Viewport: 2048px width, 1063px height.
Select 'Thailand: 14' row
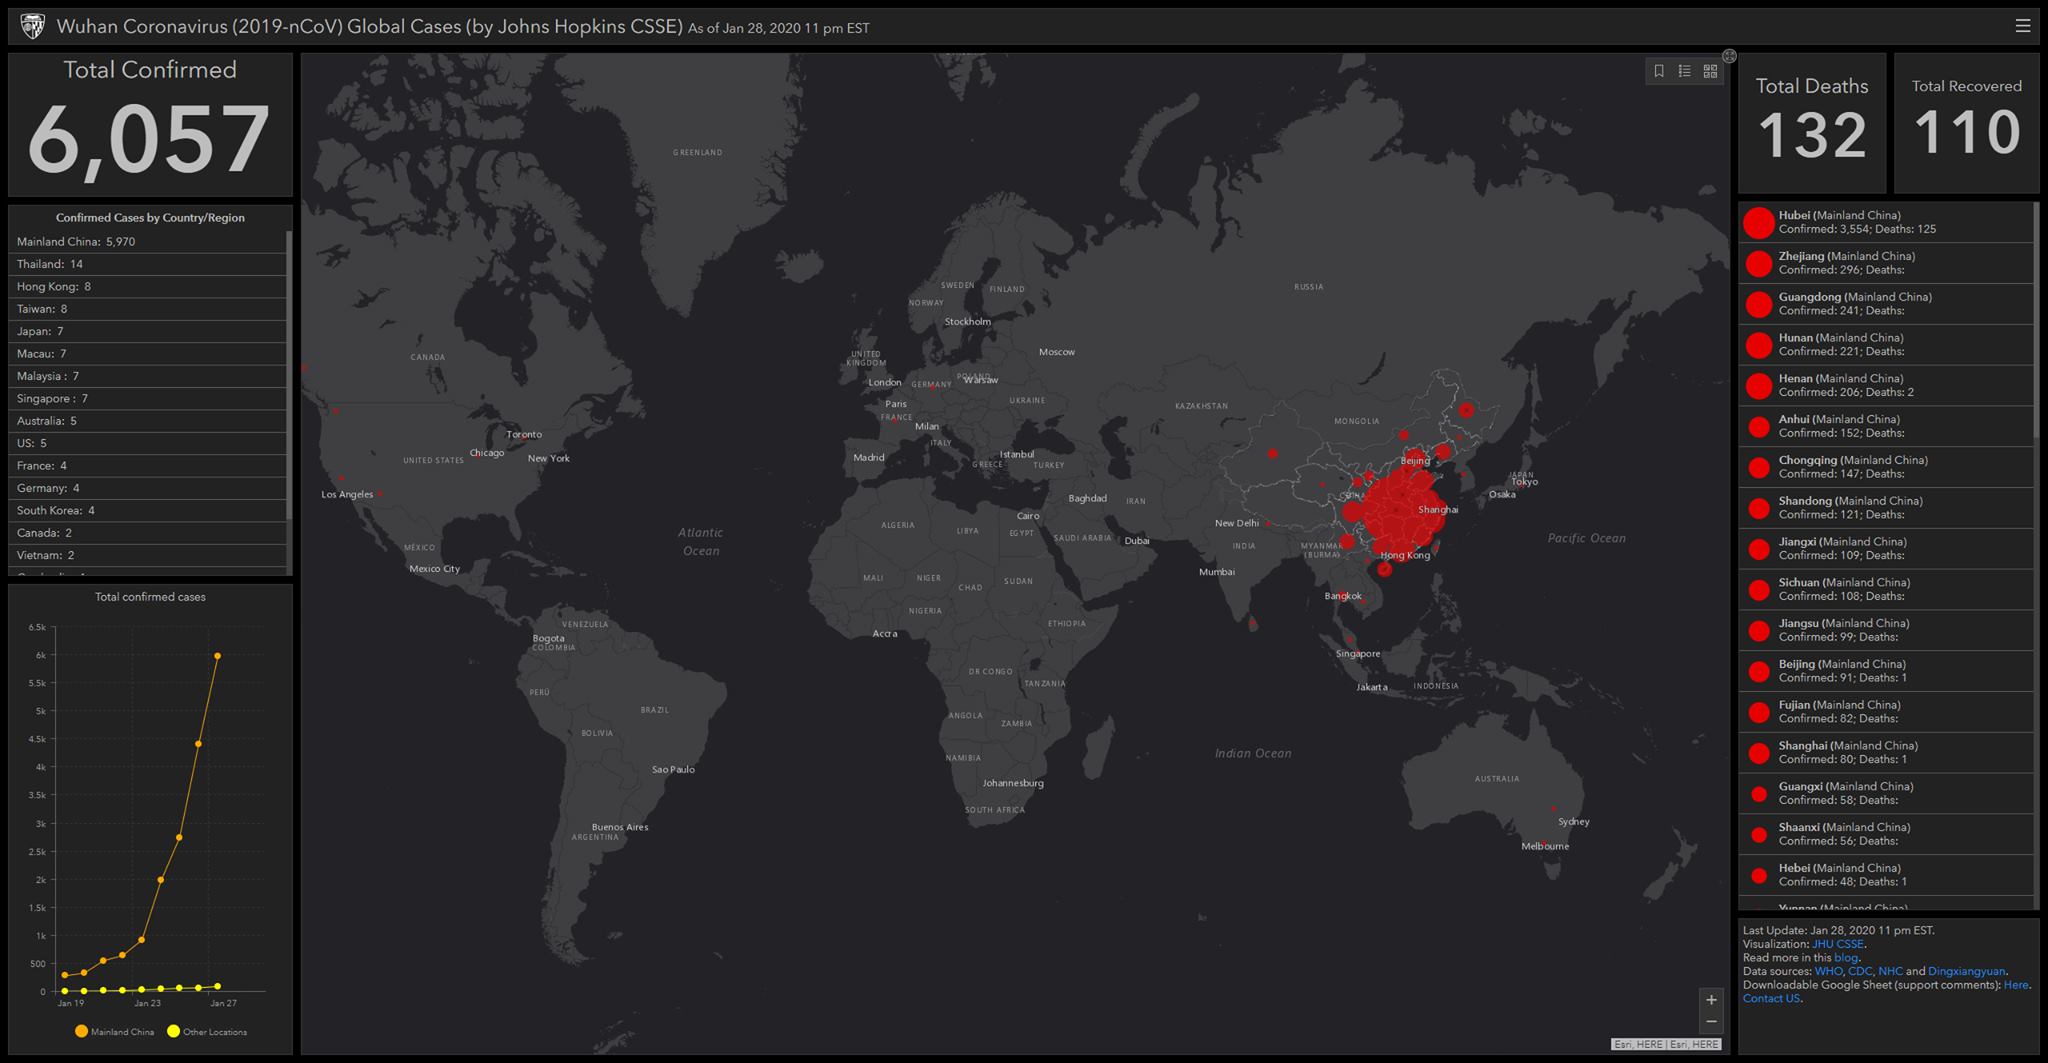pyautogui.click(x=148, y=264)
